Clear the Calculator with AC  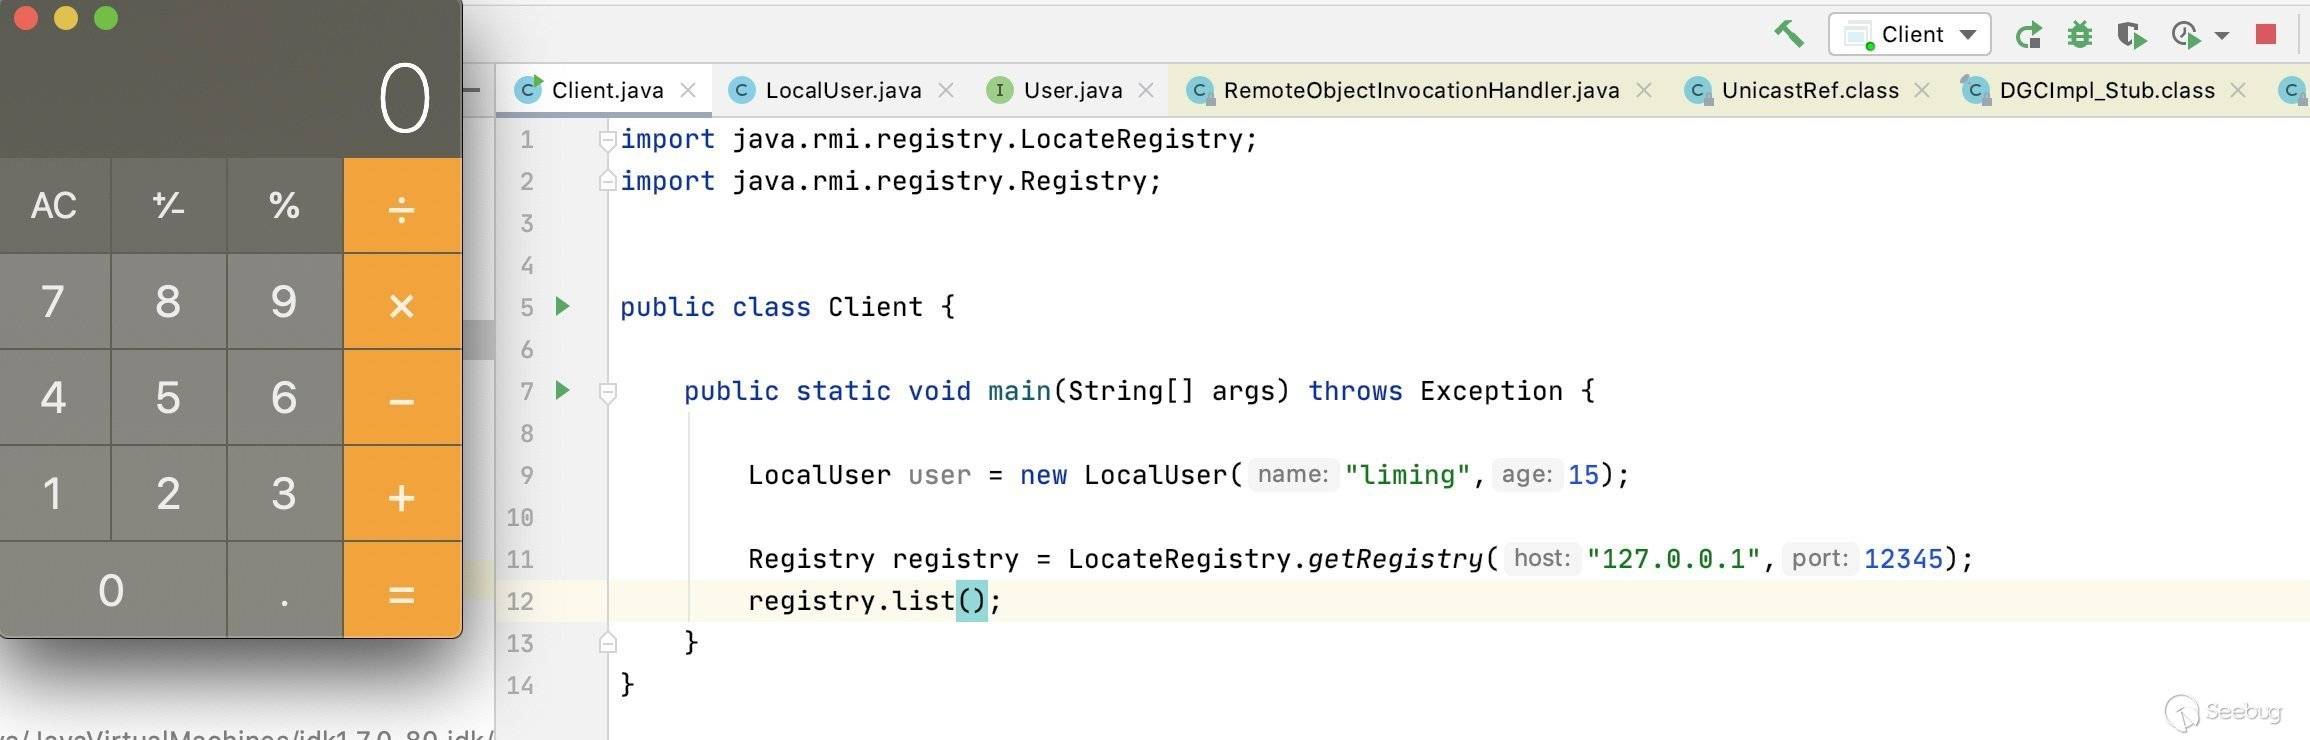point(54,205)
